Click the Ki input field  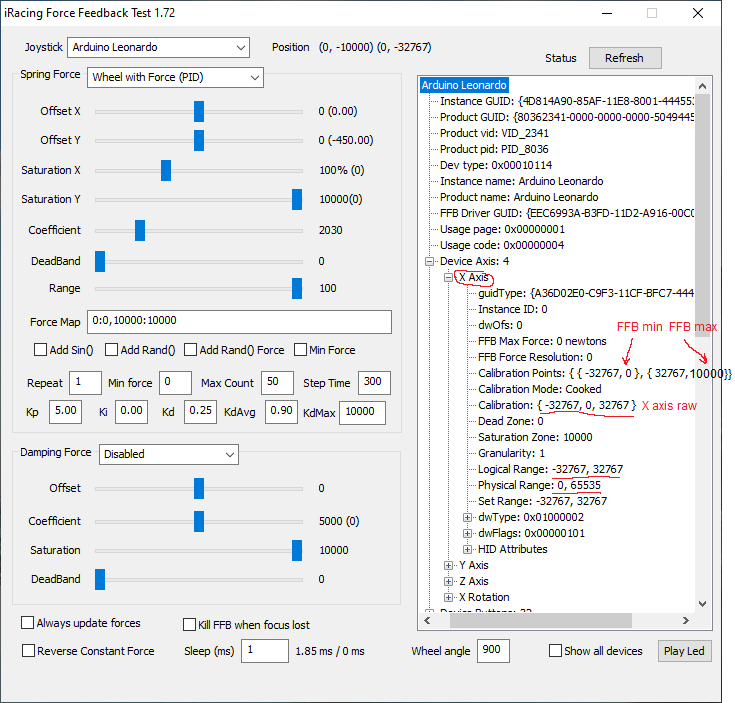coord(131,412)
